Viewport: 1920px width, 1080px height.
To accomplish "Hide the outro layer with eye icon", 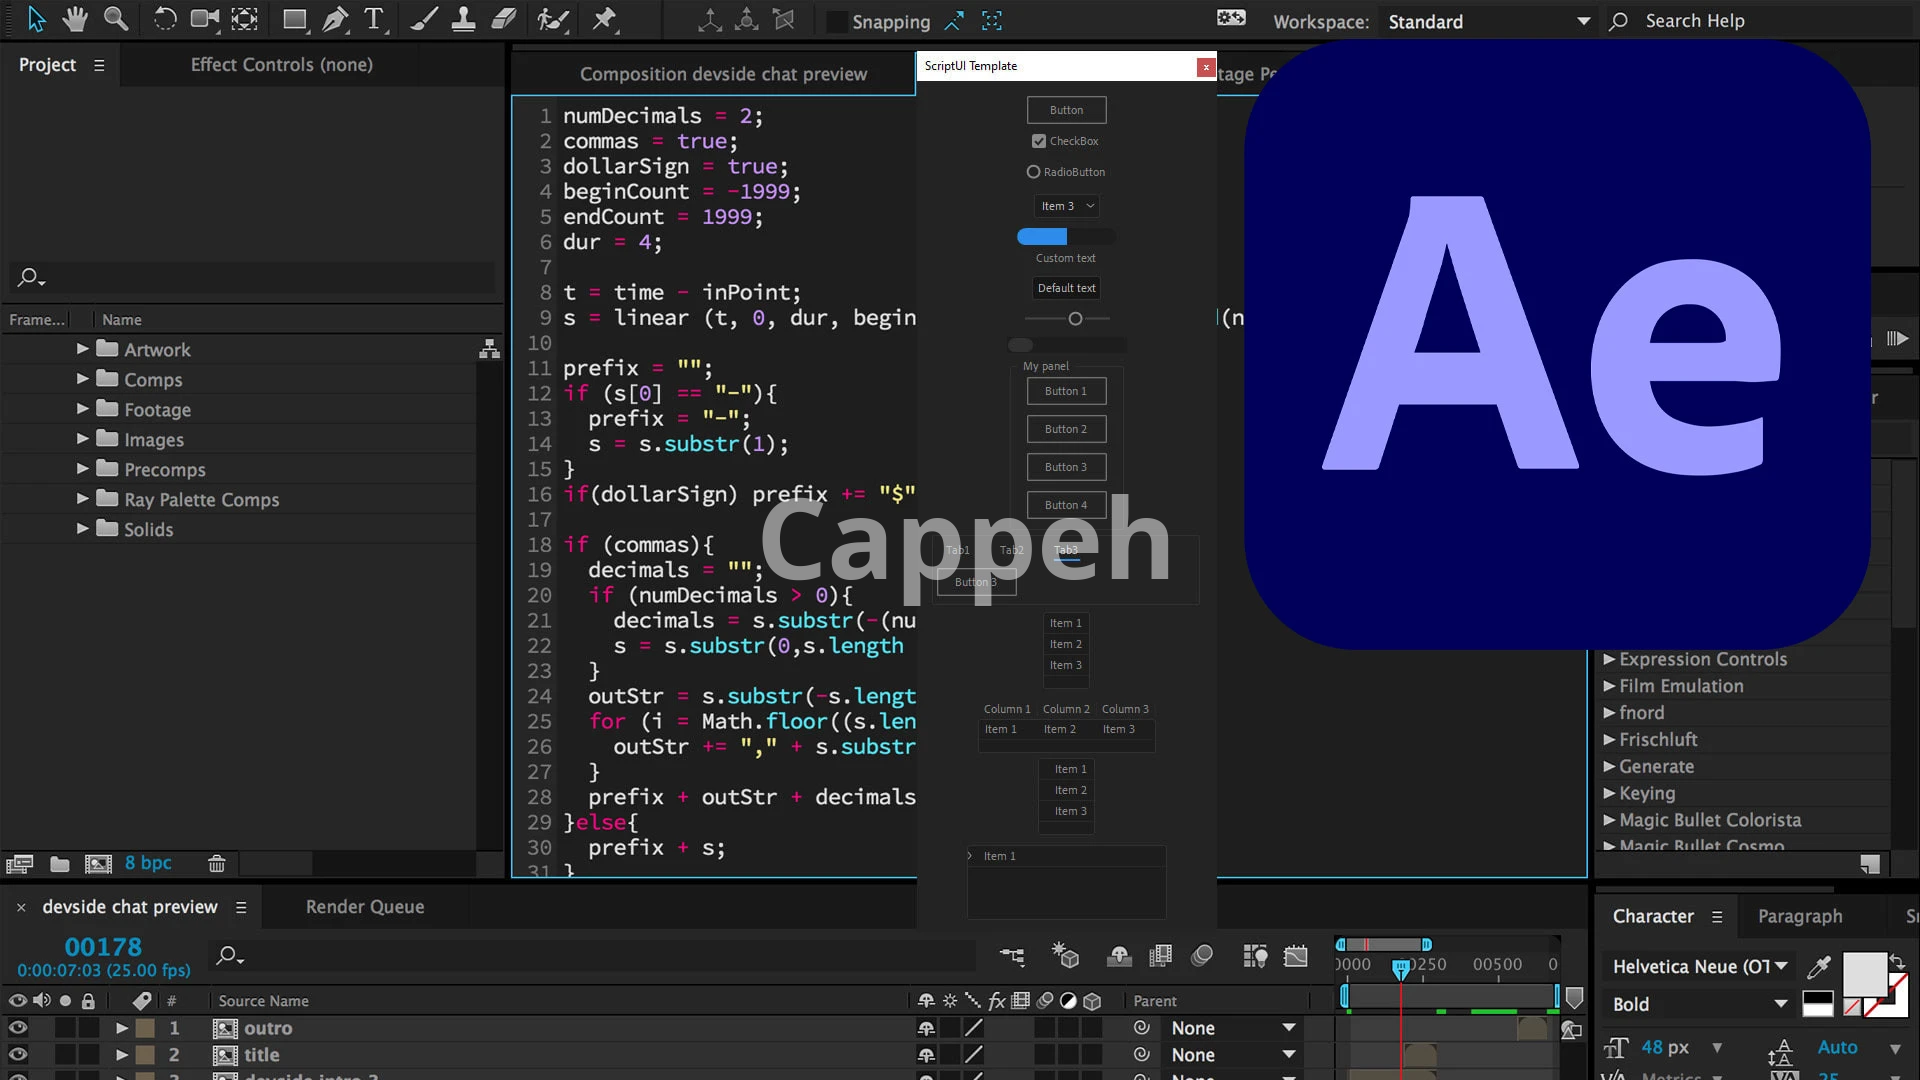I will point(18,1028).
